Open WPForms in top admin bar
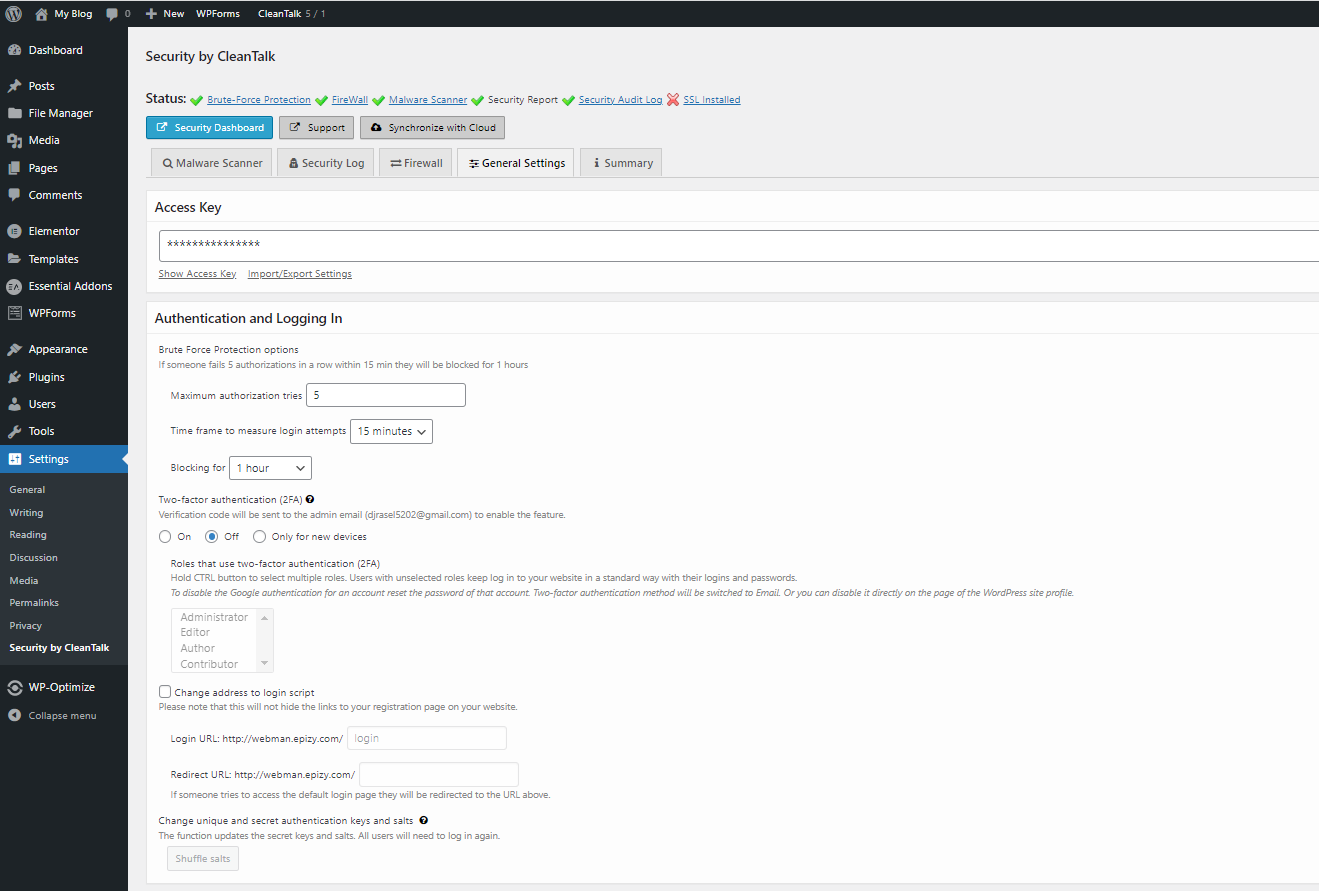This screenshot has height=891, width=1319. pos(217,14)
